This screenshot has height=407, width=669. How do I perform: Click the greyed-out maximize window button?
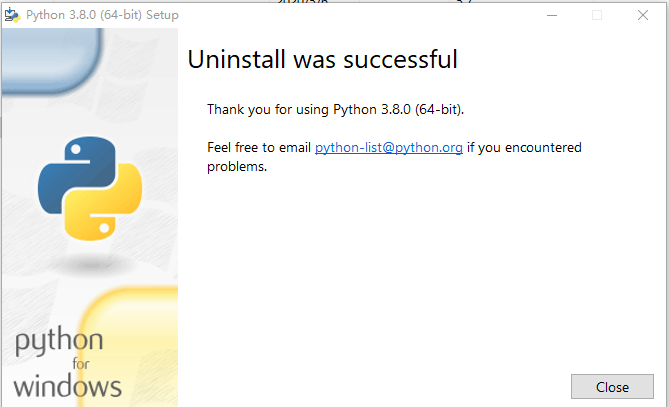(597, 15)
